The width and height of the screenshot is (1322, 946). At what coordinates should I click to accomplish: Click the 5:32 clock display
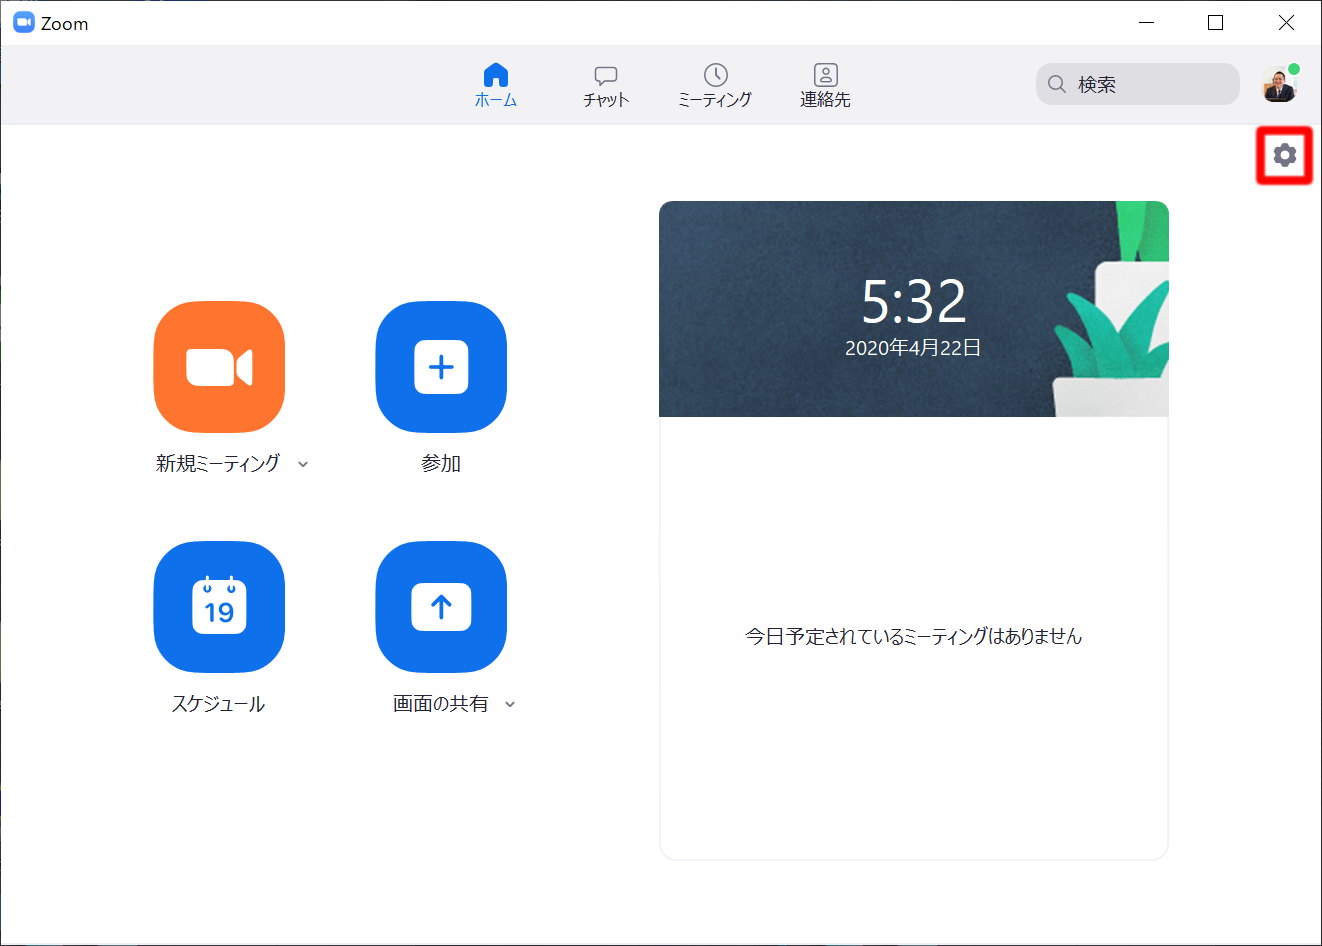click(x=914, y=301)
